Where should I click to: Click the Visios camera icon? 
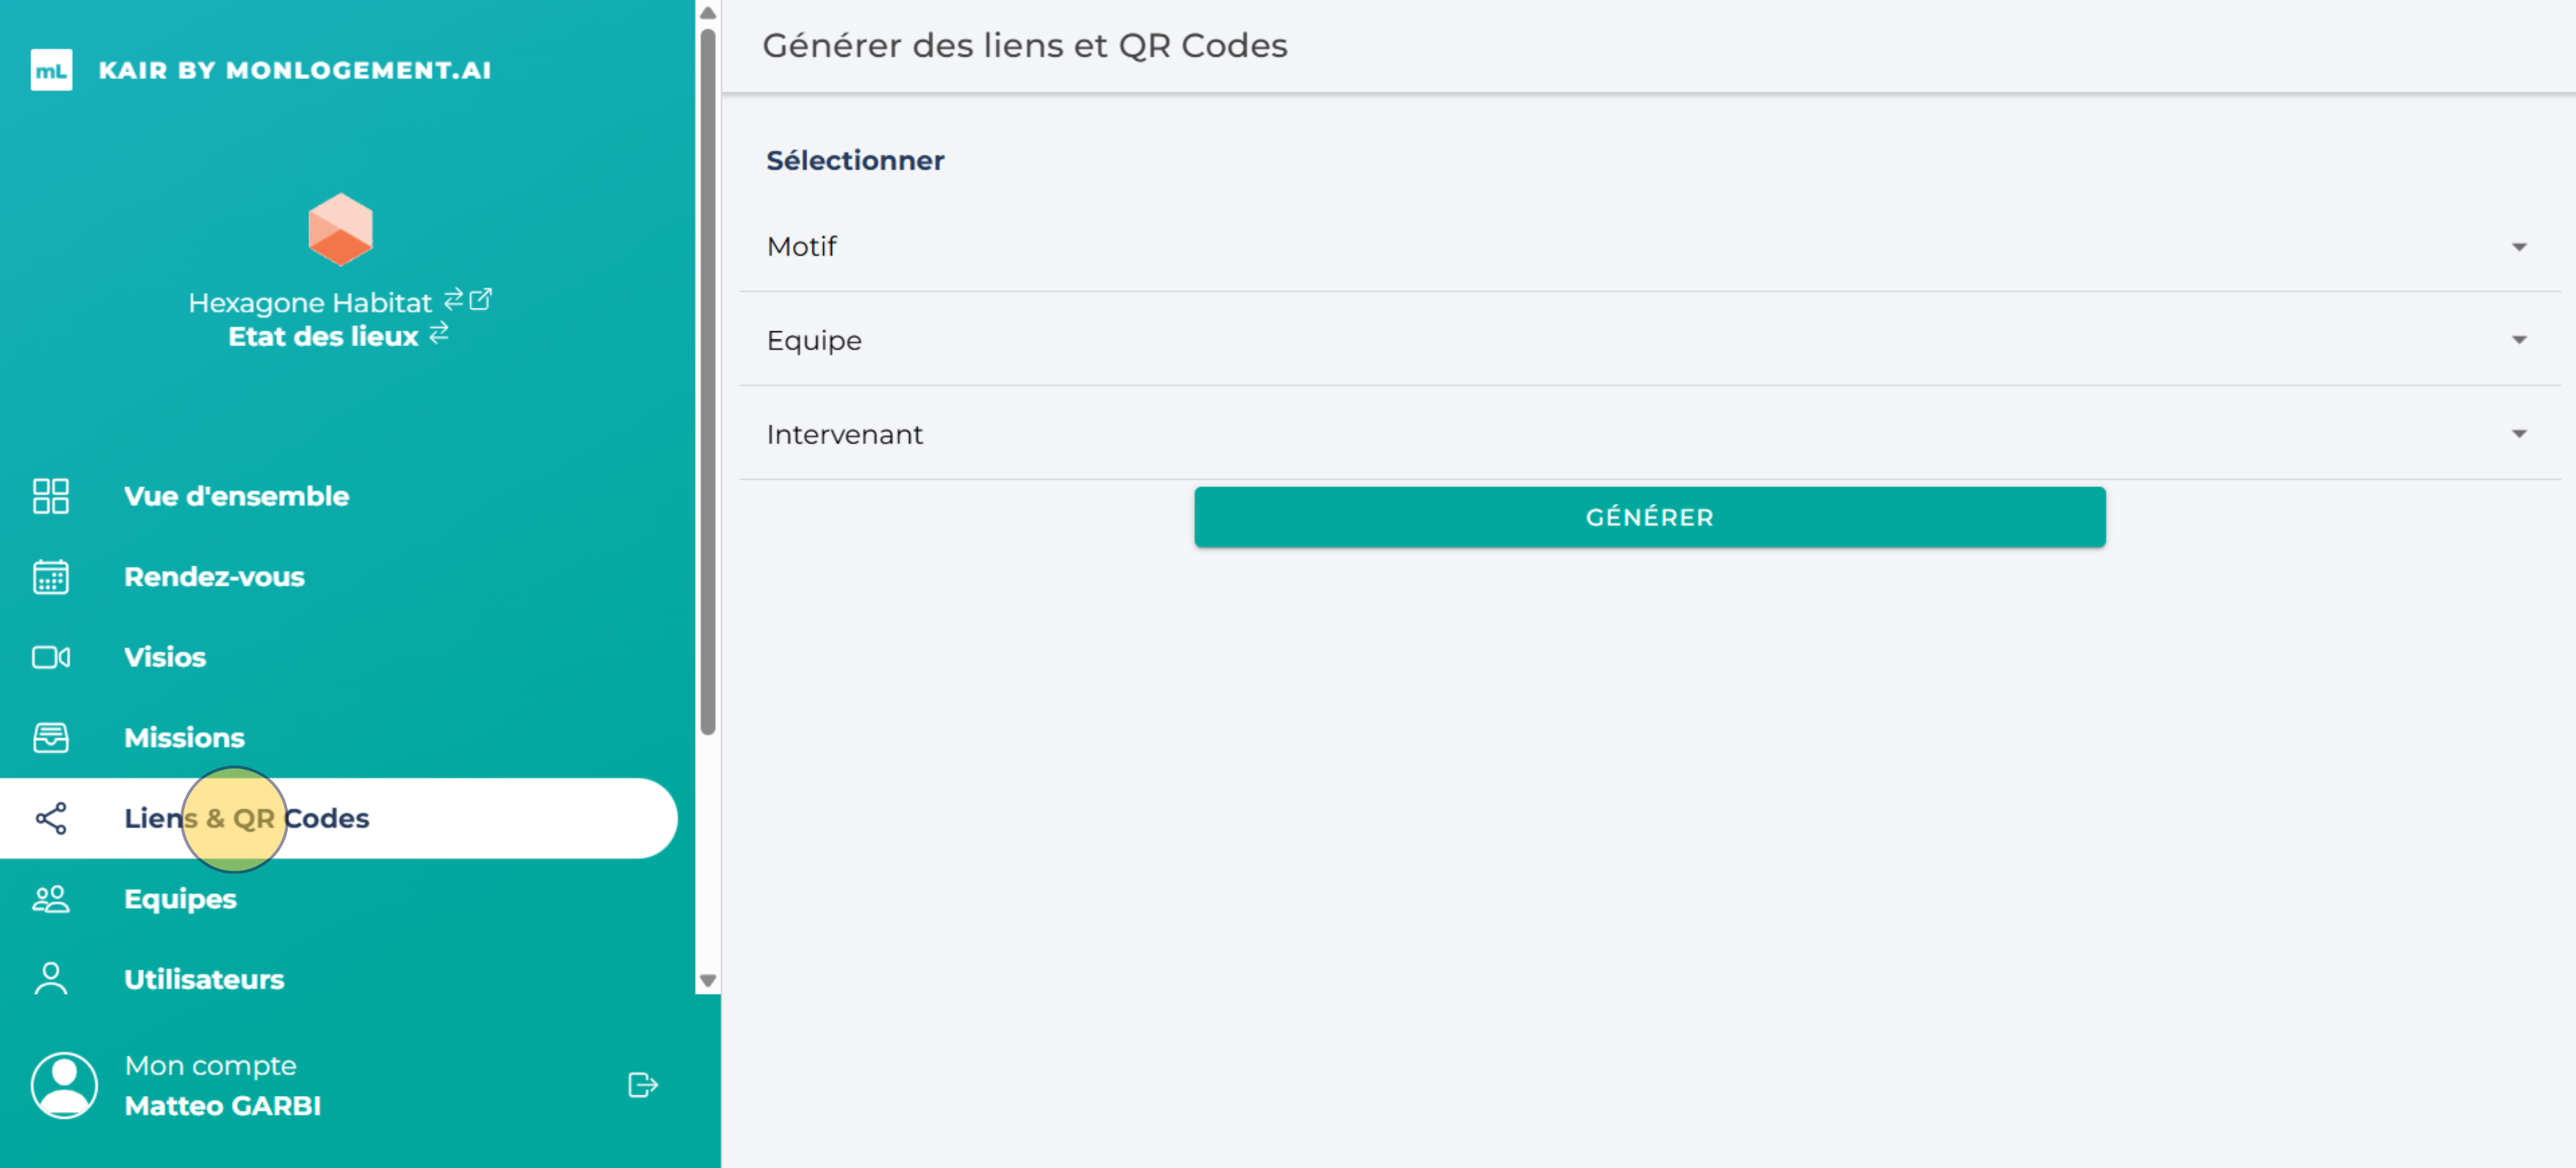[51, 657]
